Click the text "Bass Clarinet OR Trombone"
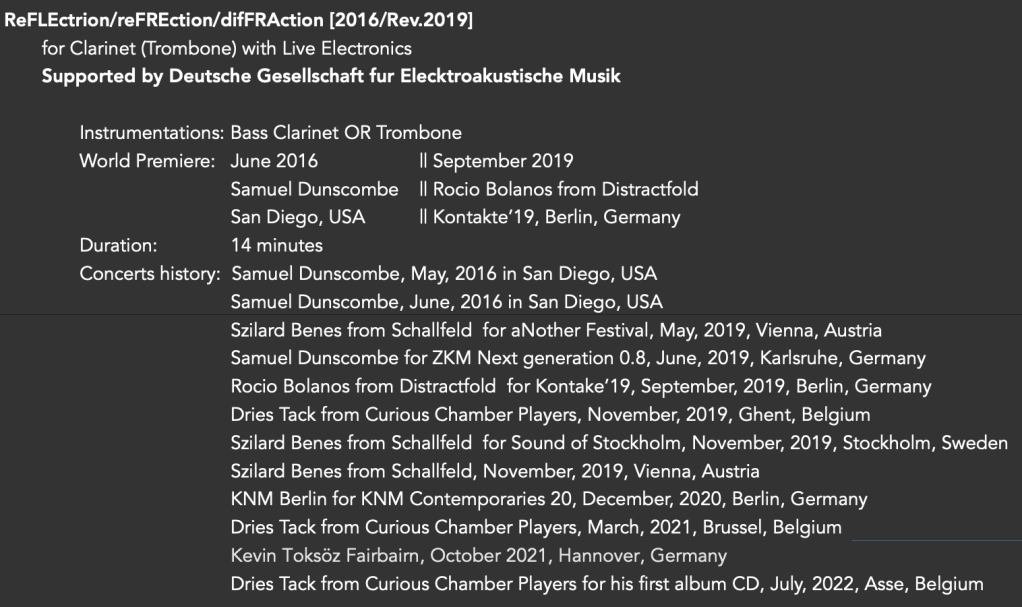Screen dimensions: 1022x607 345,133
